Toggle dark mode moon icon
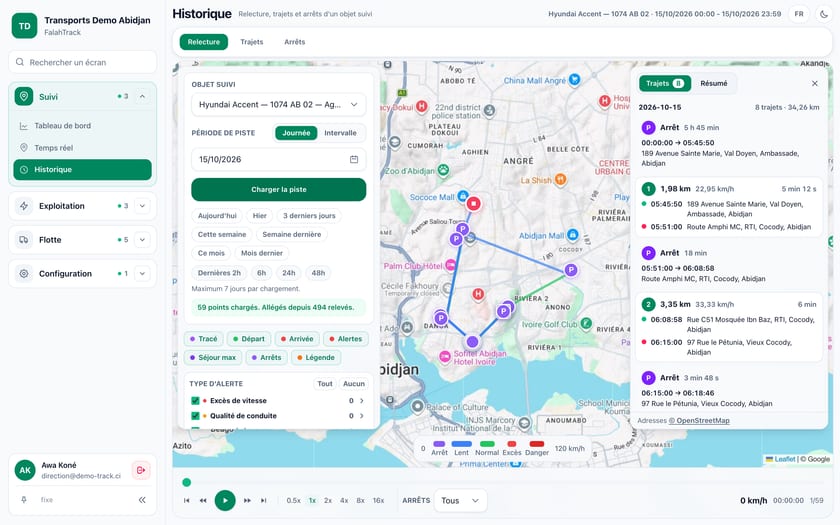Viewport: 840px width, 525px height. click(824, 14)
